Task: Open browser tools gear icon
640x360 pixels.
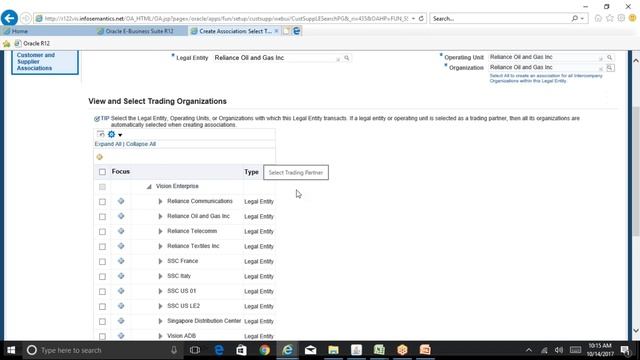Action: pos(621,18)
